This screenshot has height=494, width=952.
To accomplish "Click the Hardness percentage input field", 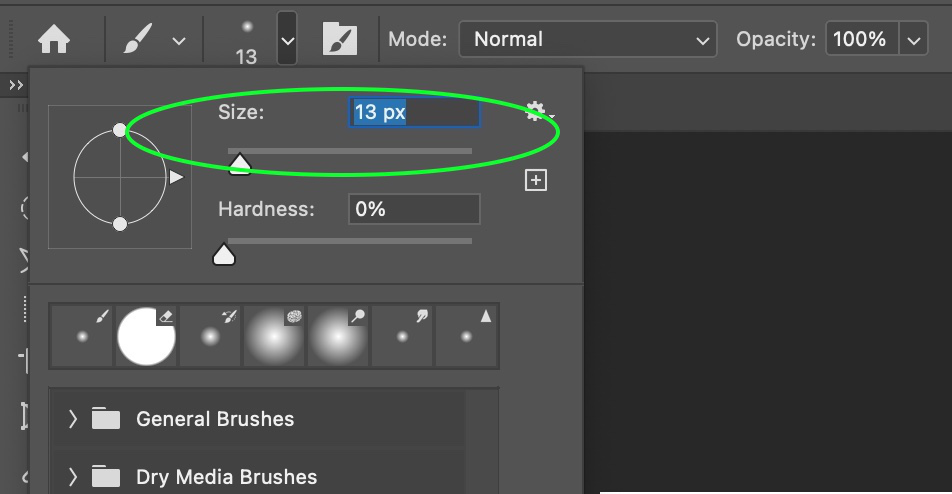I will 414,209.
